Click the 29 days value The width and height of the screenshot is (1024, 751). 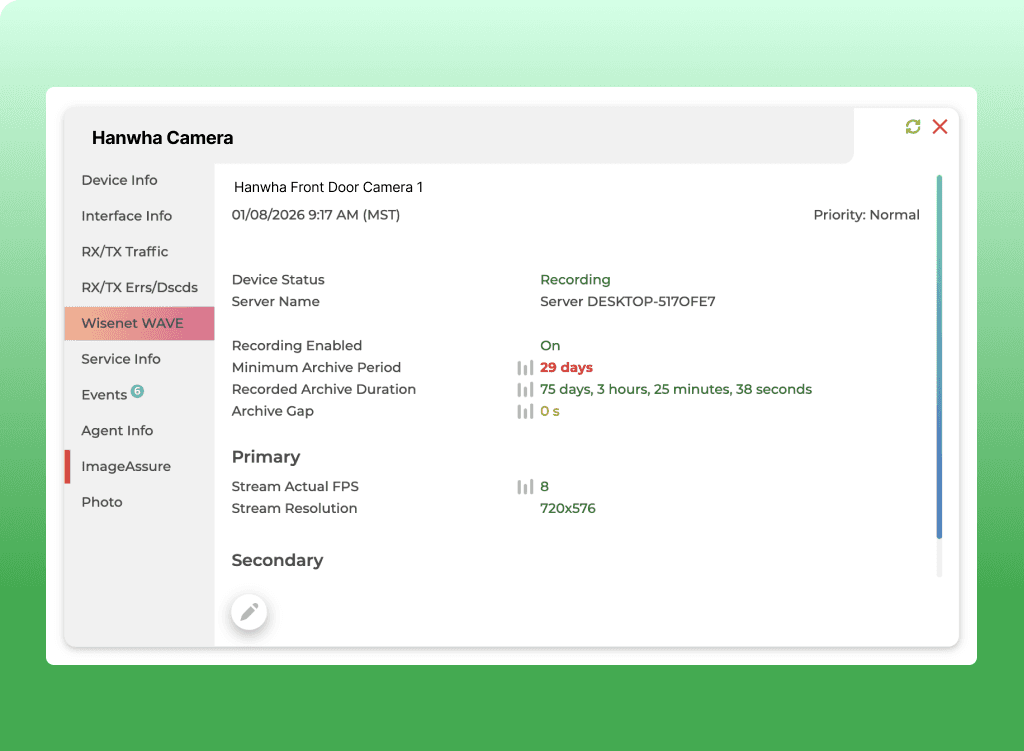(566, 368)
